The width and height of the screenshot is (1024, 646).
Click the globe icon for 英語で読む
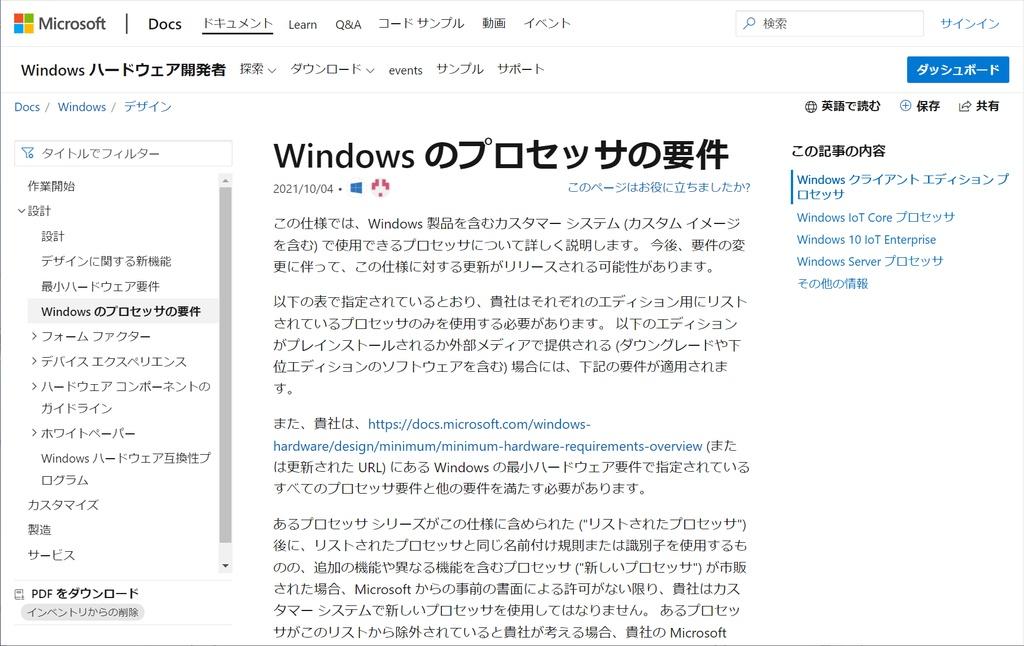(810, 106)
